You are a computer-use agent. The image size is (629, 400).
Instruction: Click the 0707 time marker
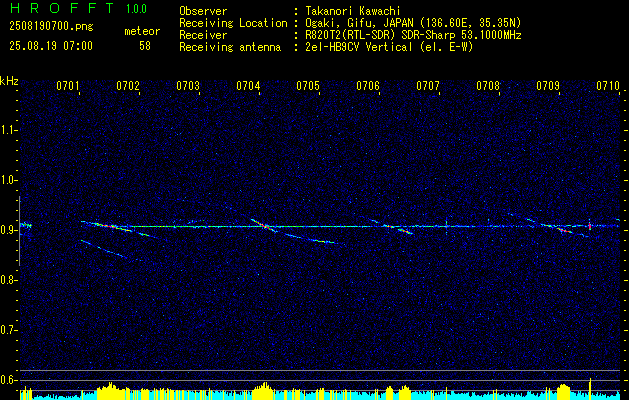pyautogui.click(x=428, y=85)
